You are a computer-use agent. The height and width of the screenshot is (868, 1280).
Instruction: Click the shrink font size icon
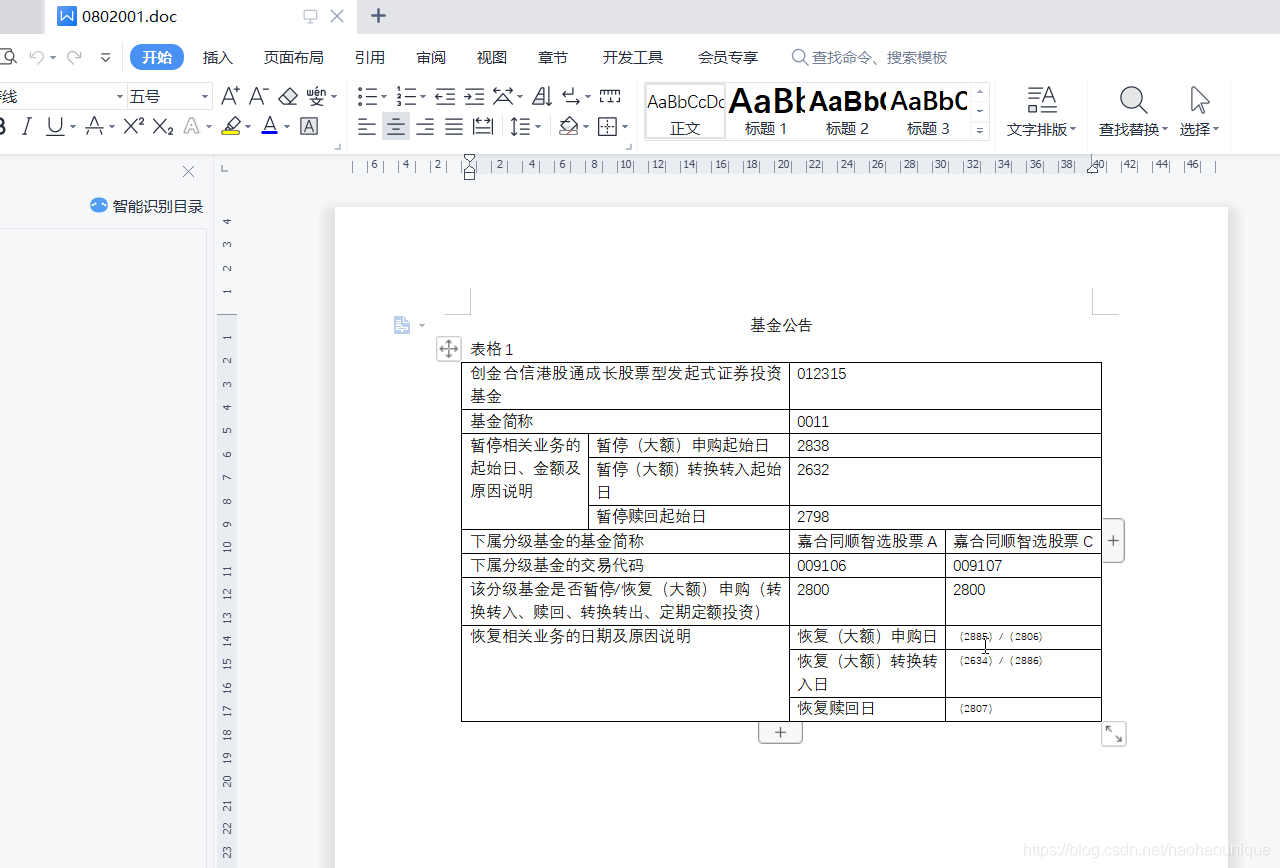point(258,96)
